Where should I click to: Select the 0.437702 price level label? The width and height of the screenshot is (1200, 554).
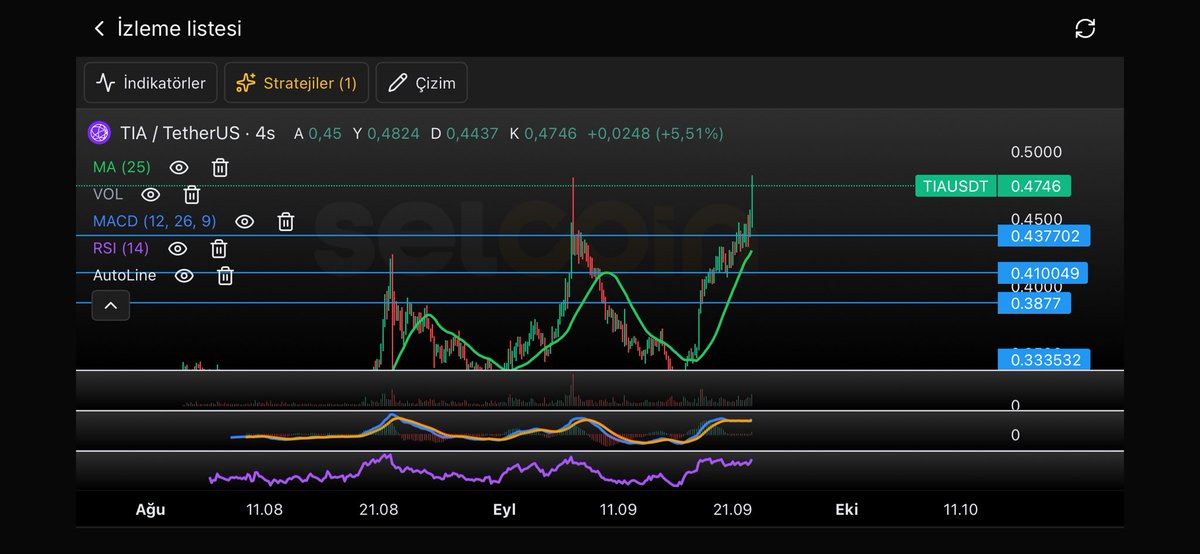(1044, 236)
